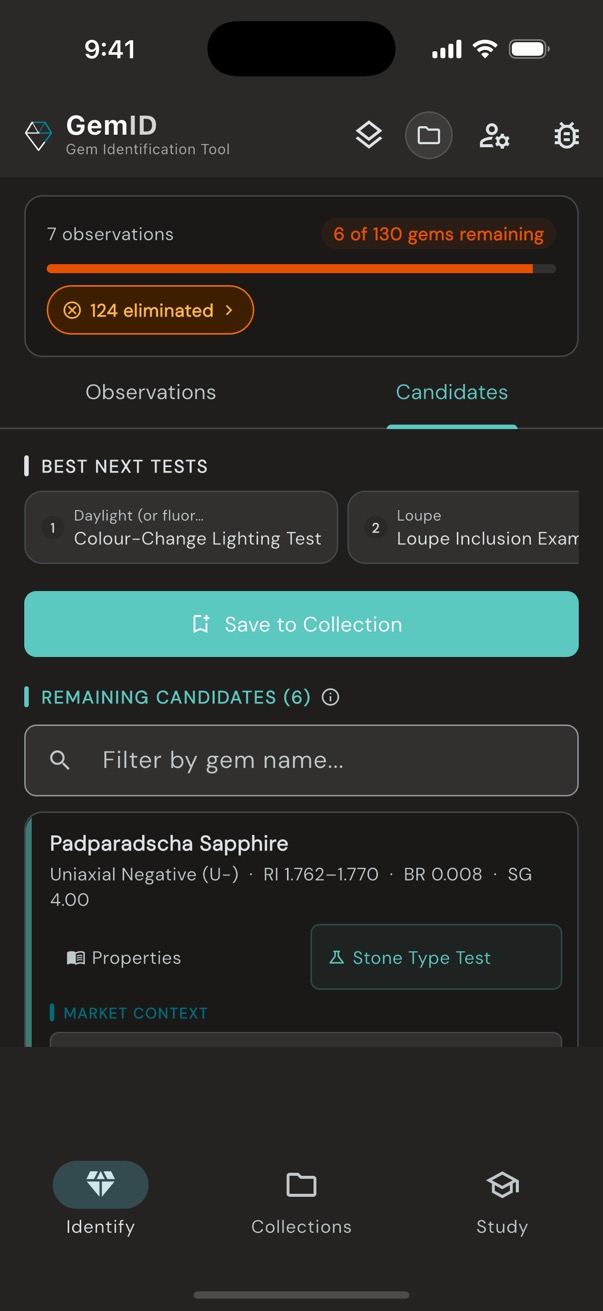Image resolution: width=603 pixels, height=1311 pixels.
Task: Select the Candidates tab
Action: 452,392
